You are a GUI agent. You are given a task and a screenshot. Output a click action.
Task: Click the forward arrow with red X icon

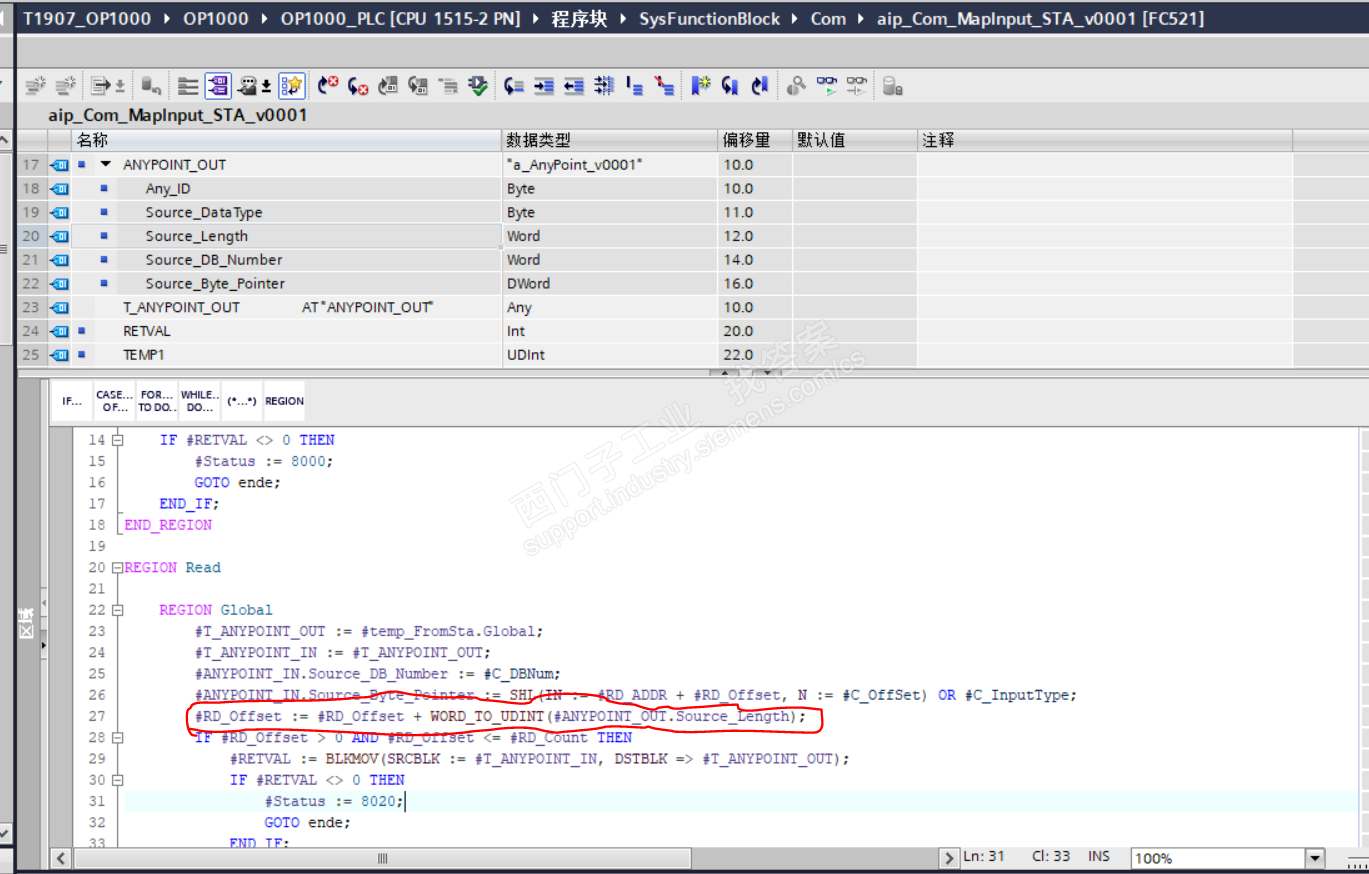point(328,86)
